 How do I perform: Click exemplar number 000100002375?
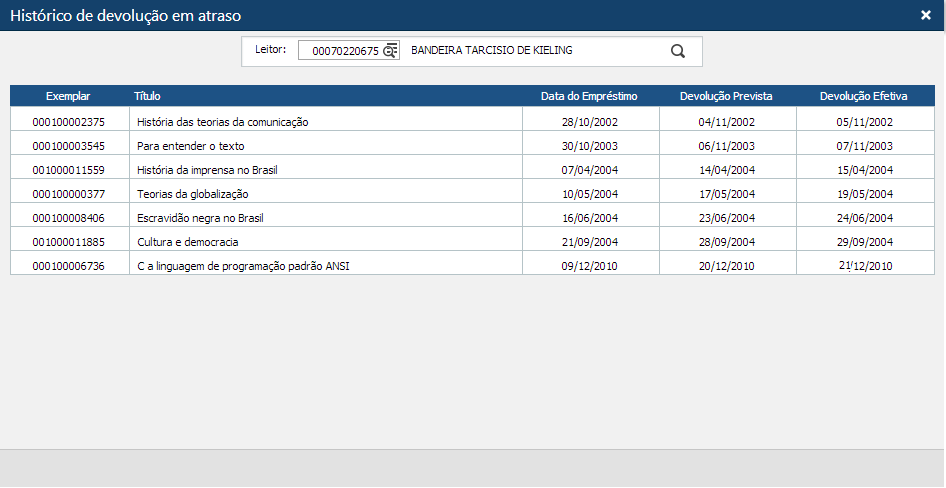pyautogui.click(x=68, y=122)
